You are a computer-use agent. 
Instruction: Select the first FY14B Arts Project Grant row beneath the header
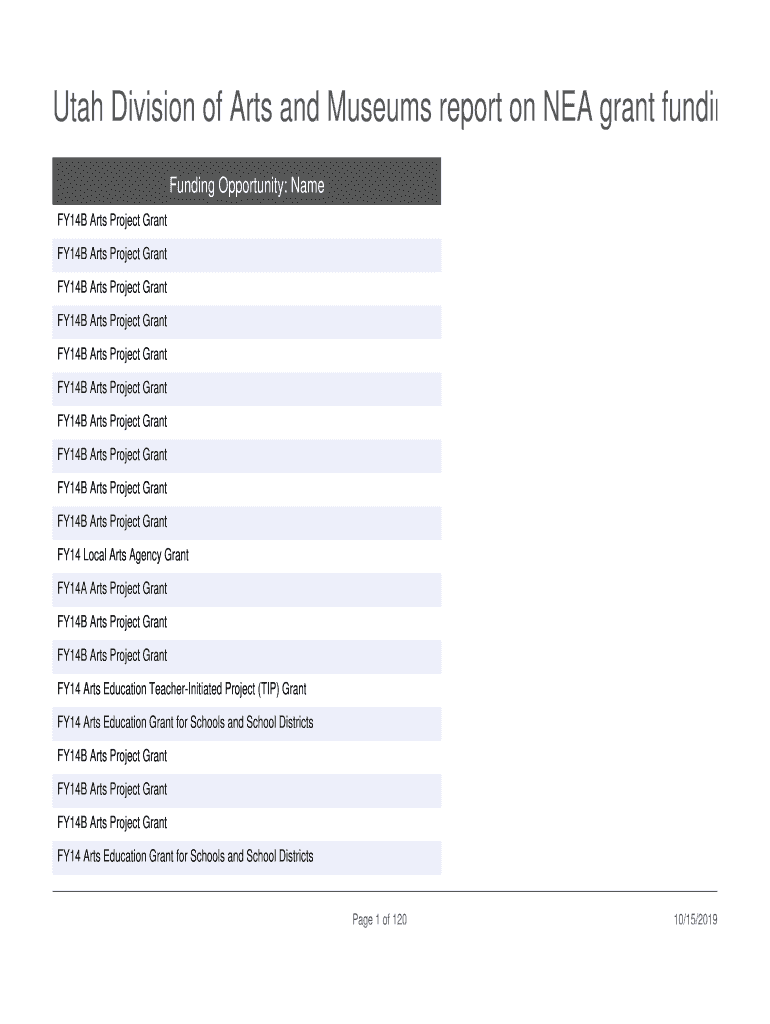point(112,221)
